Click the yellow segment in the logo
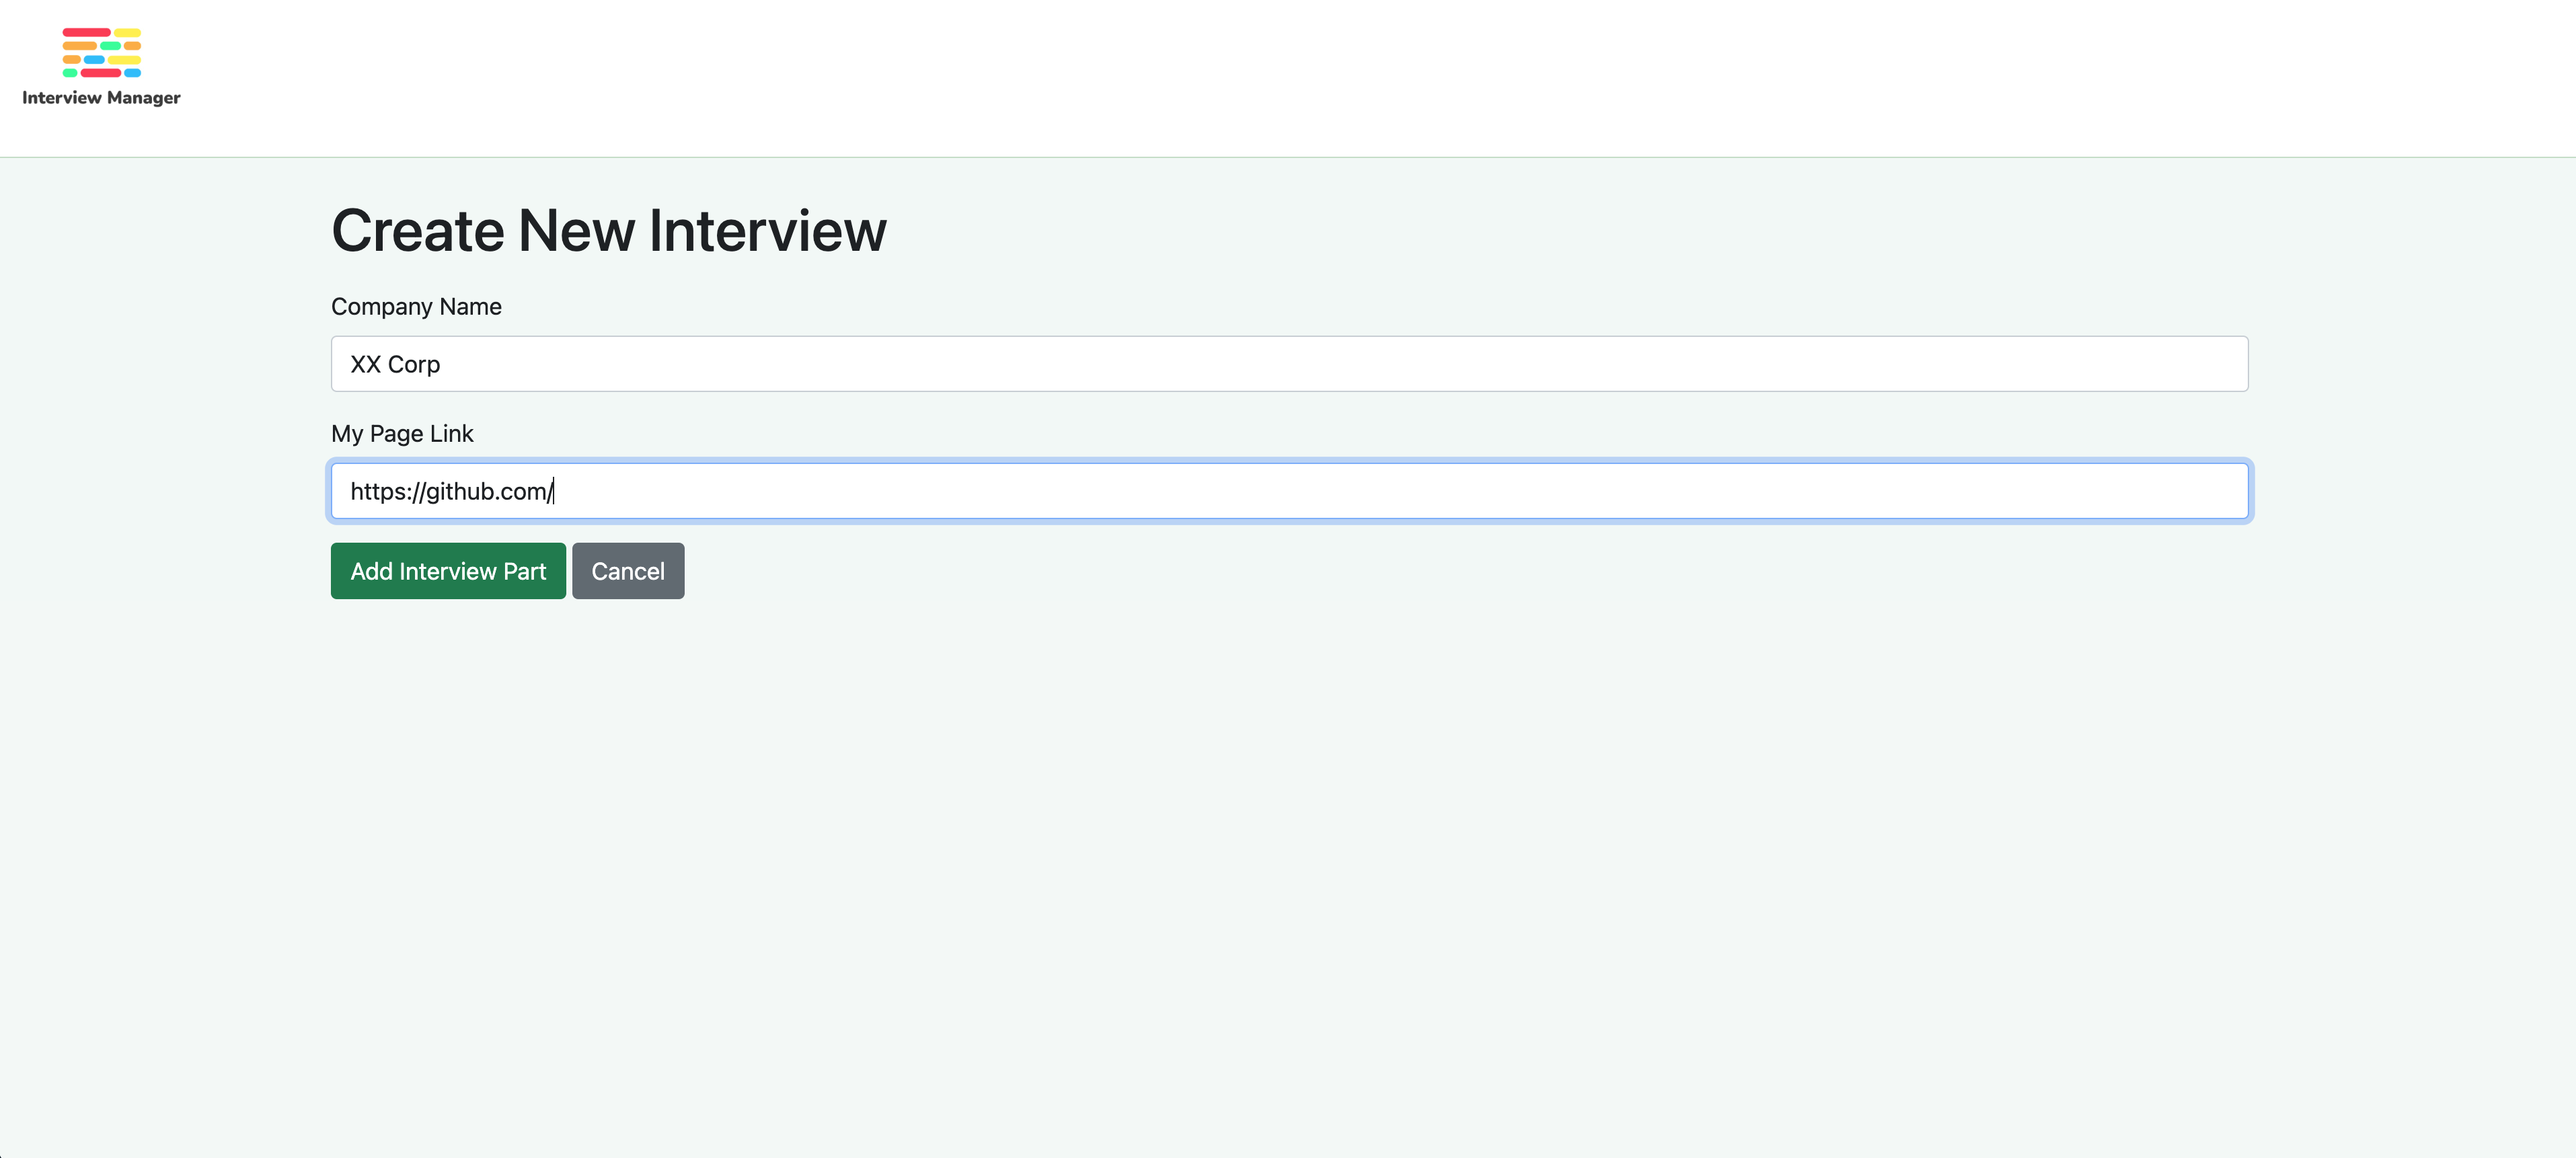The height and width of the screenshot is (1158, 2576). tap(128, 33)
